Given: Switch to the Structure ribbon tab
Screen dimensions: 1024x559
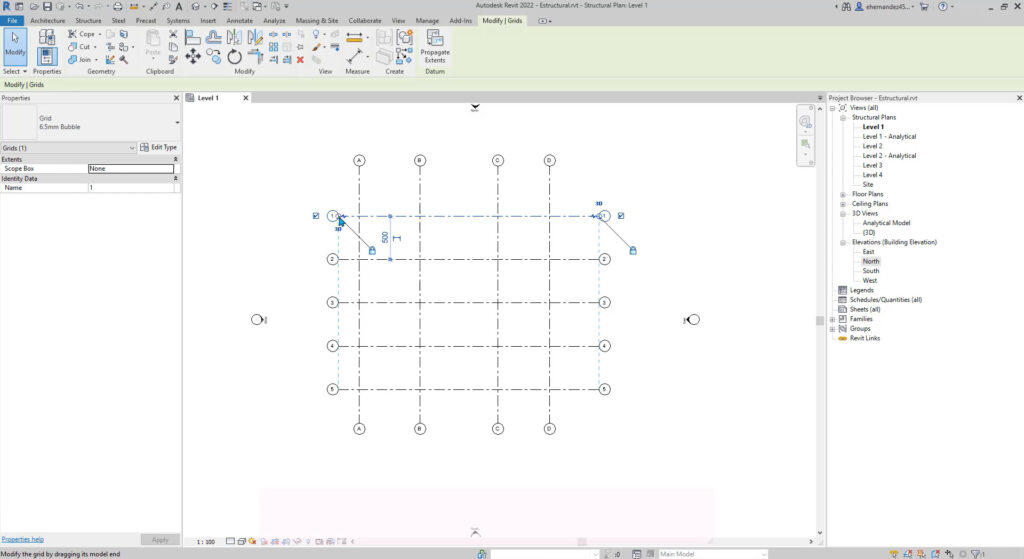Looking at the screenshot, I should click(88, 20).
